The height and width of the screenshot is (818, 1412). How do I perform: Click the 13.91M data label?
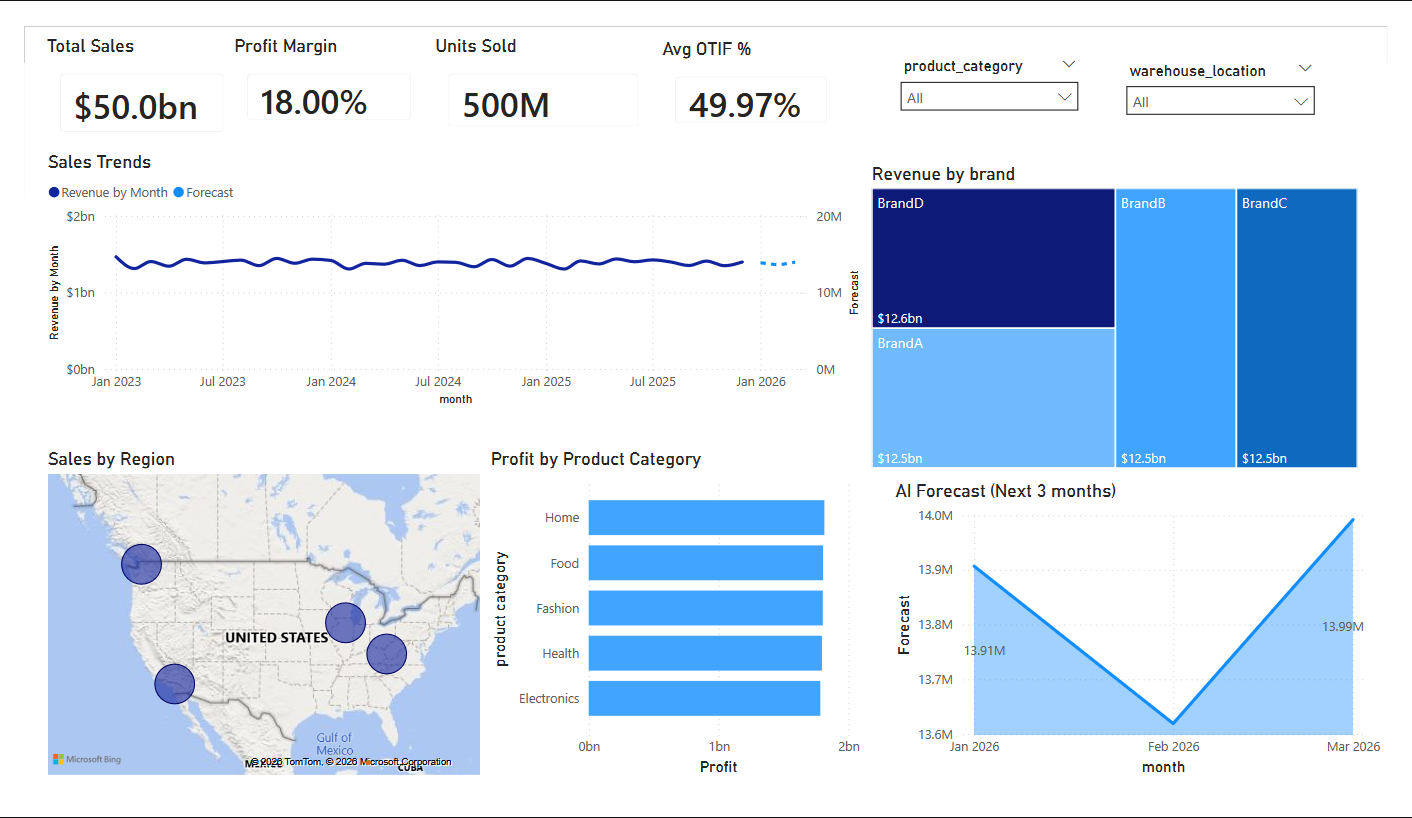tap(985, 651)
